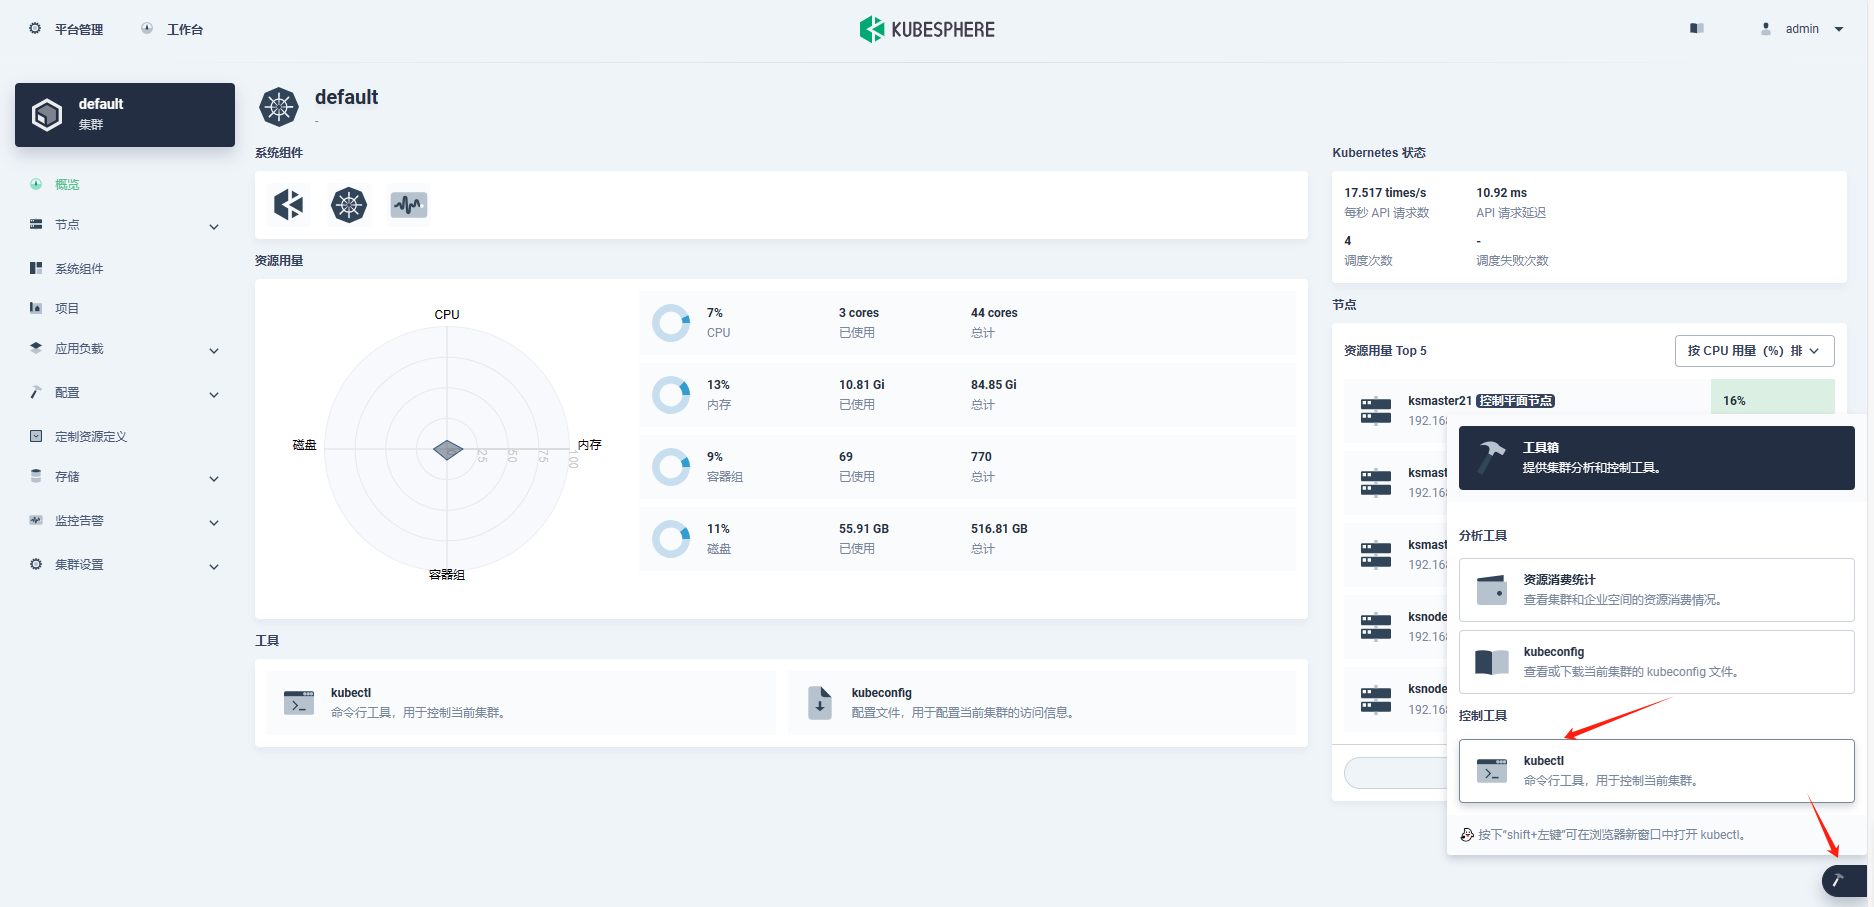This screenshot has width=1874, height=907.
Task: Open the kubeconfig card under 工具
Action: (x=1042, y=703)
